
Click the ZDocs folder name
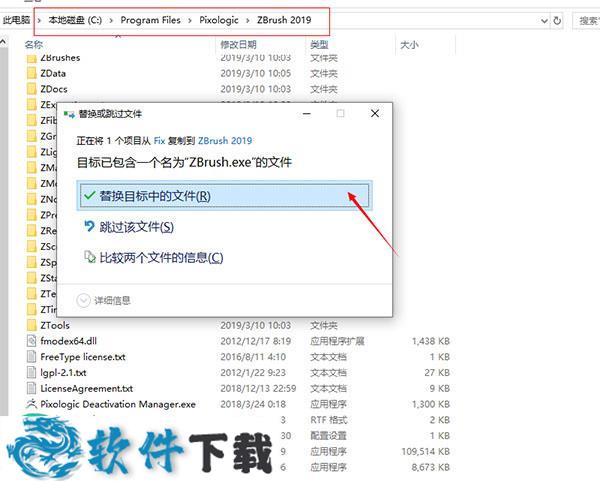pyautogui.click(x=54, y=89)
